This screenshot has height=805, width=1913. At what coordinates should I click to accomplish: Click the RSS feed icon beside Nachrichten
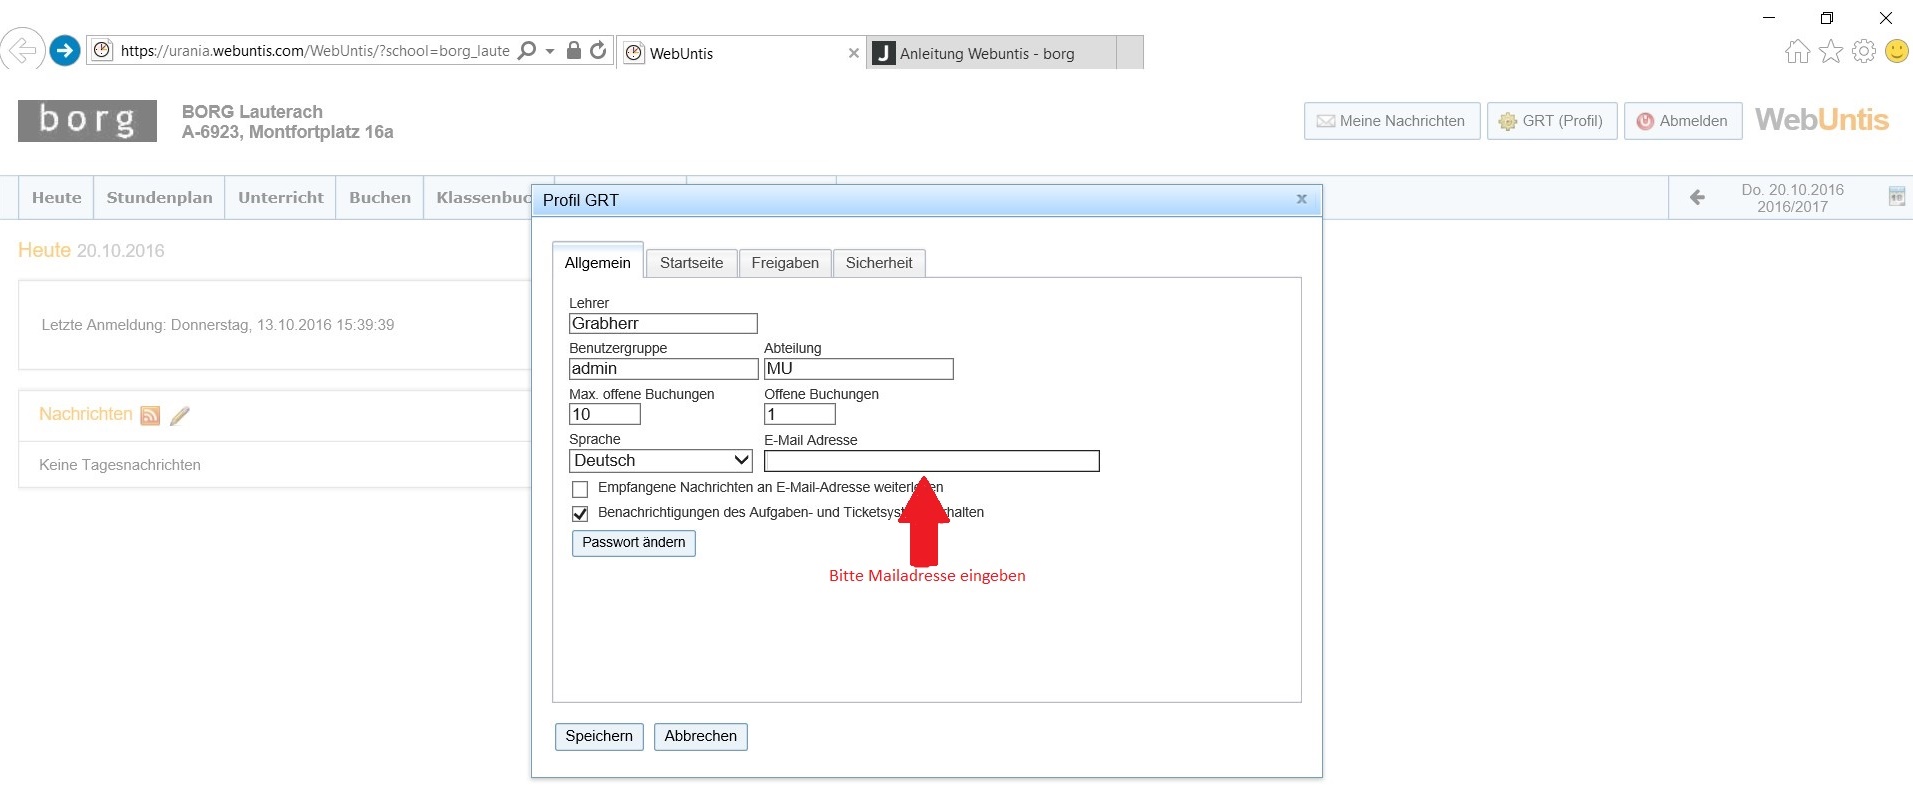point(150,416)
